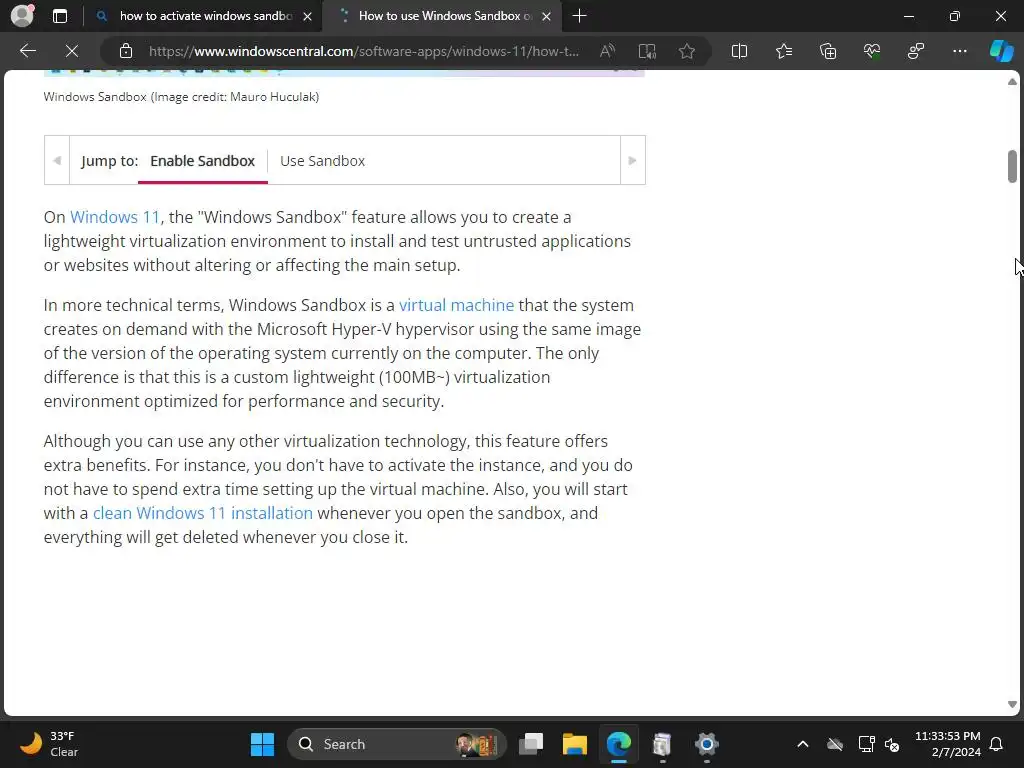Click Microsoft Edge taskbar icon
This screenshot has width=1024, height=768.
pyautogui.click(x=618, y=744)
